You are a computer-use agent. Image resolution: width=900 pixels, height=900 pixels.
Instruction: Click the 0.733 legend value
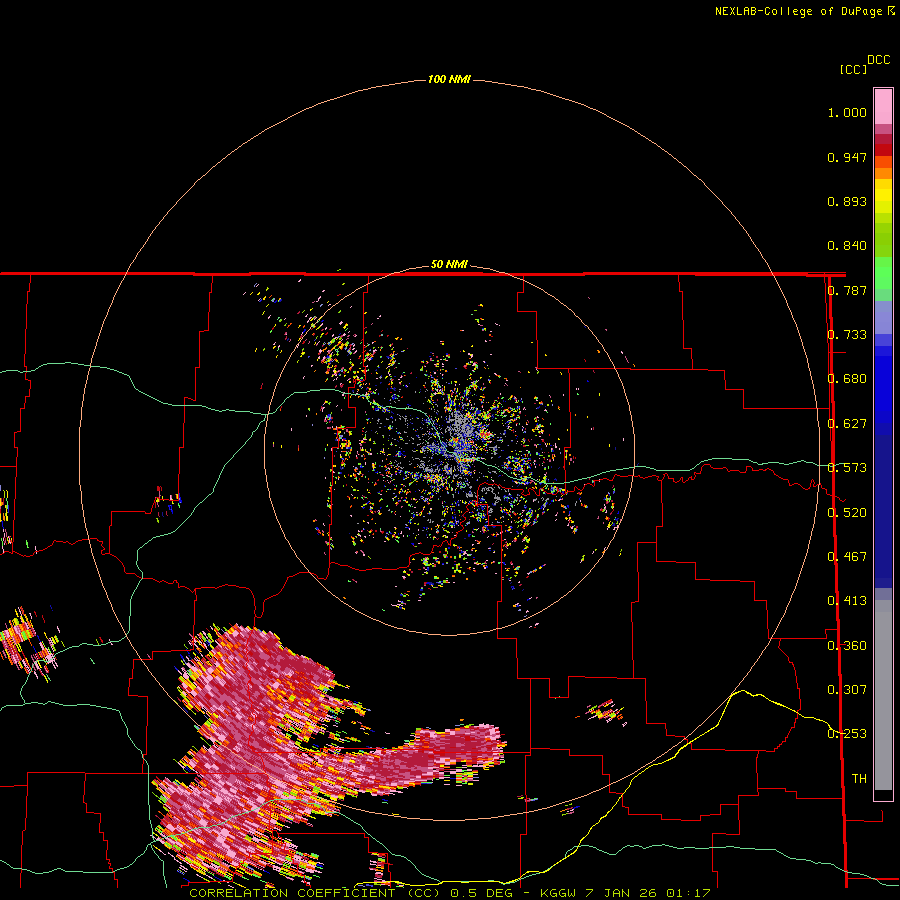[847, 335]
